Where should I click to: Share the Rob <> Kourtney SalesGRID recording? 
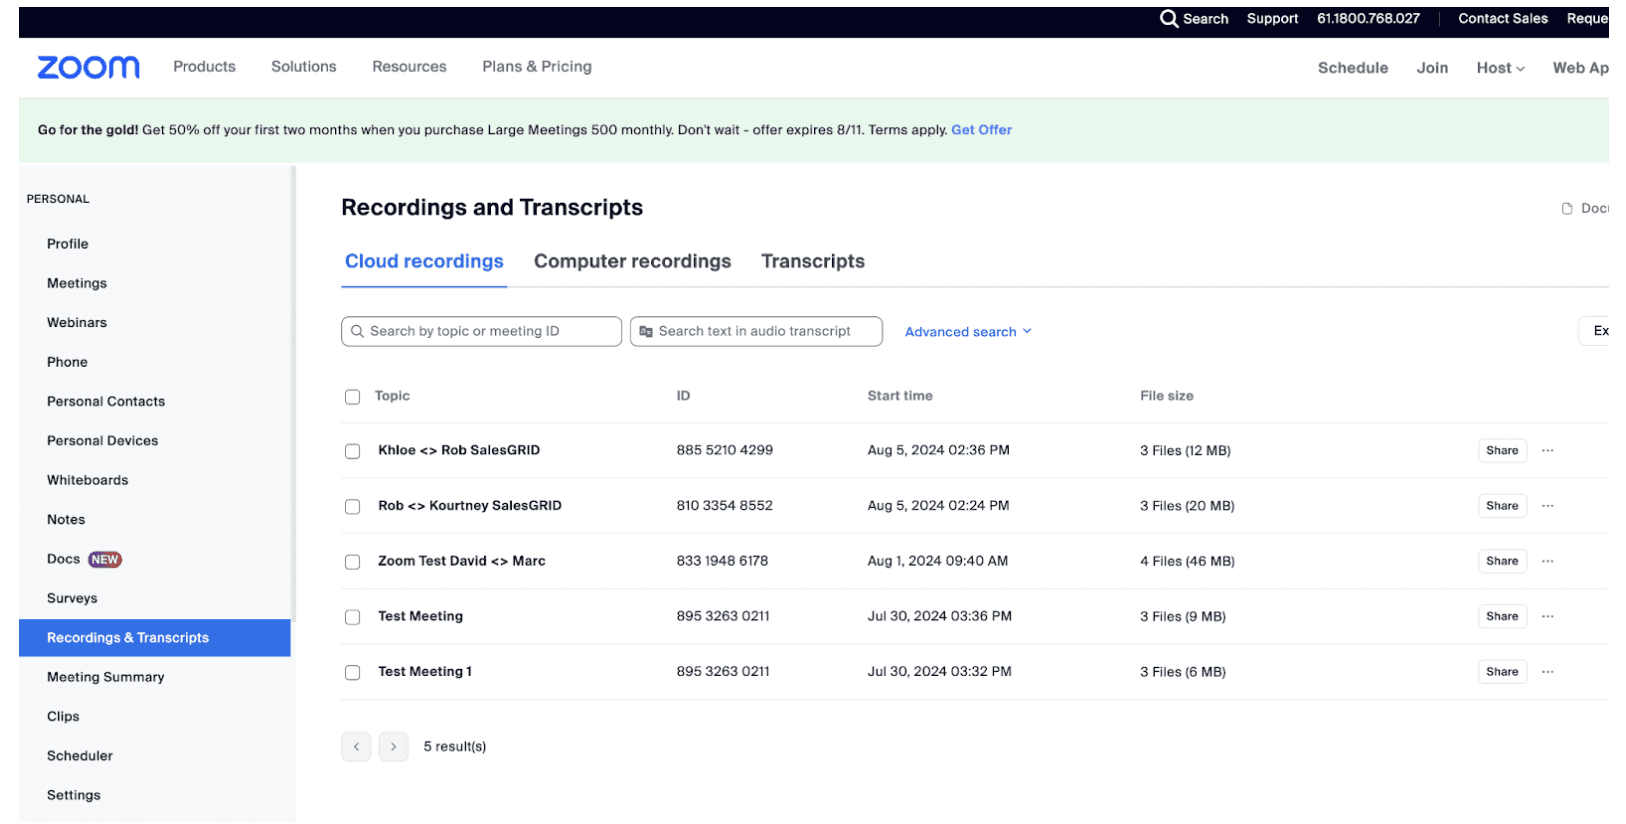1502,506
